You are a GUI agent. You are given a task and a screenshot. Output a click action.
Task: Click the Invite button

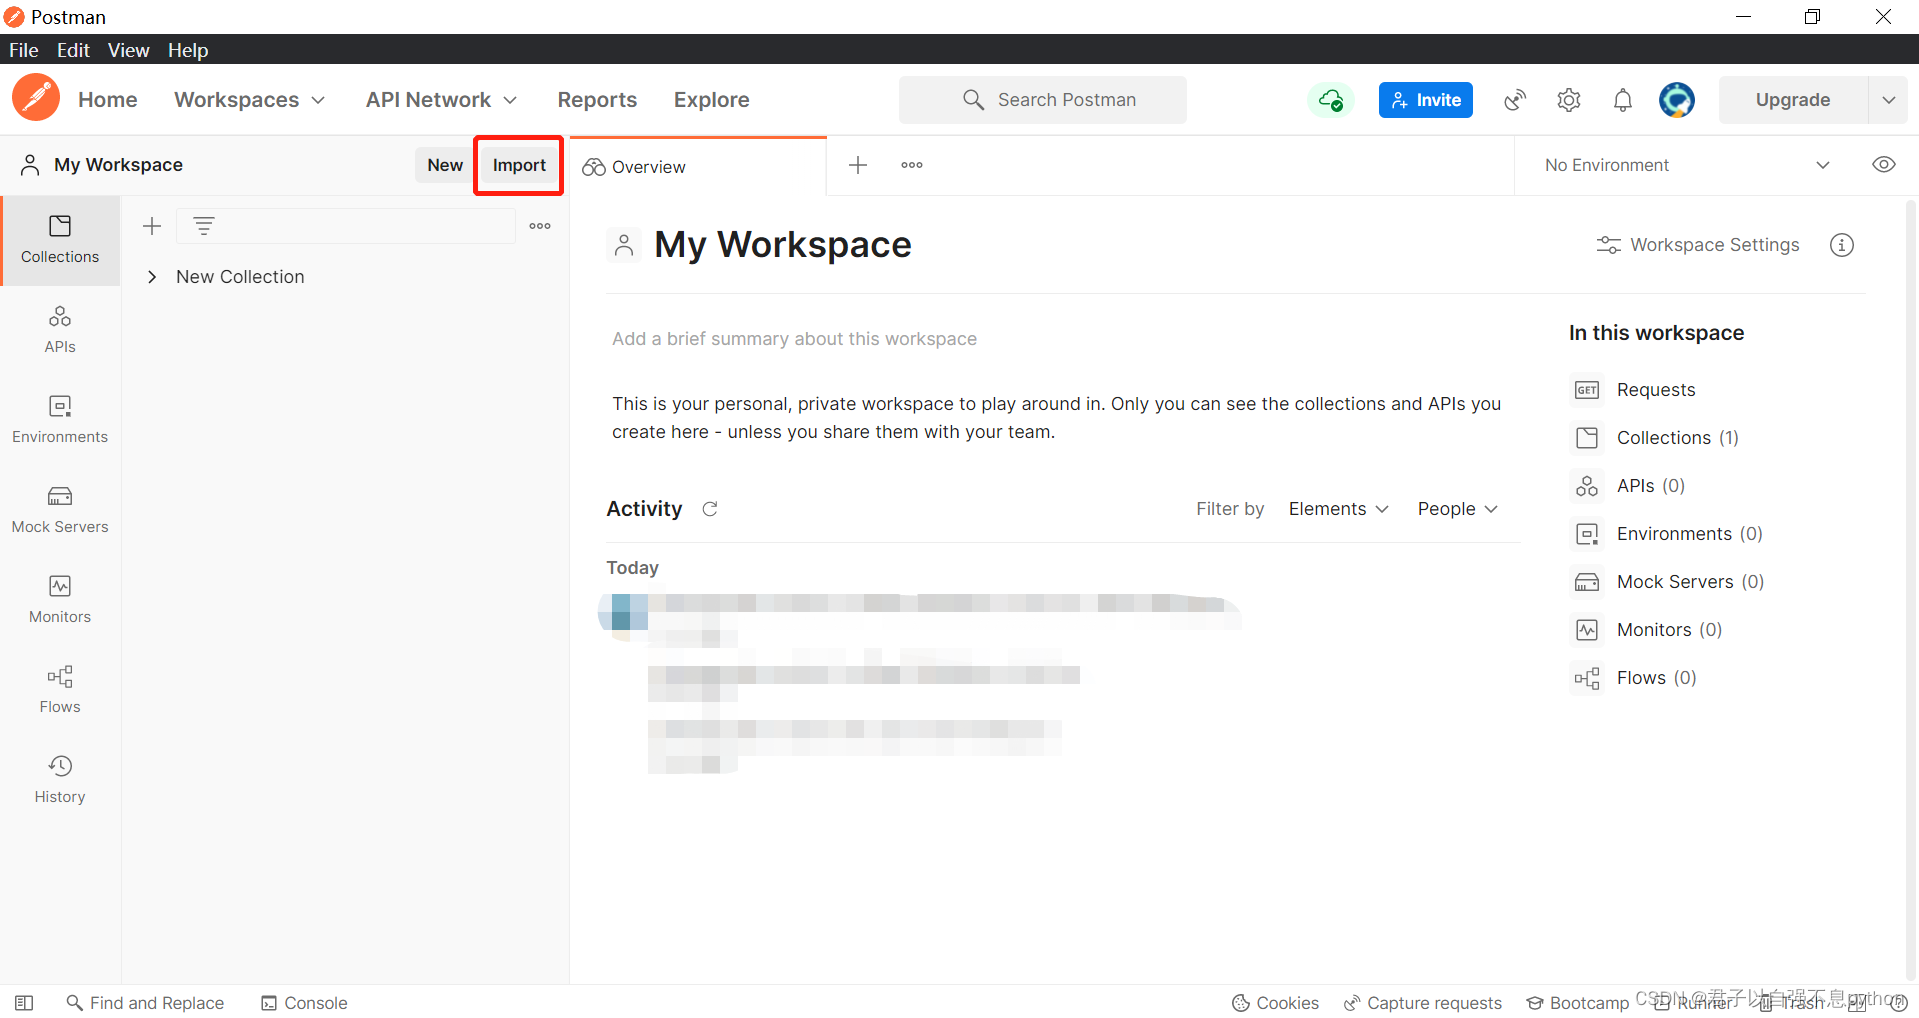pyautogui.click(x=1425, y=100)
